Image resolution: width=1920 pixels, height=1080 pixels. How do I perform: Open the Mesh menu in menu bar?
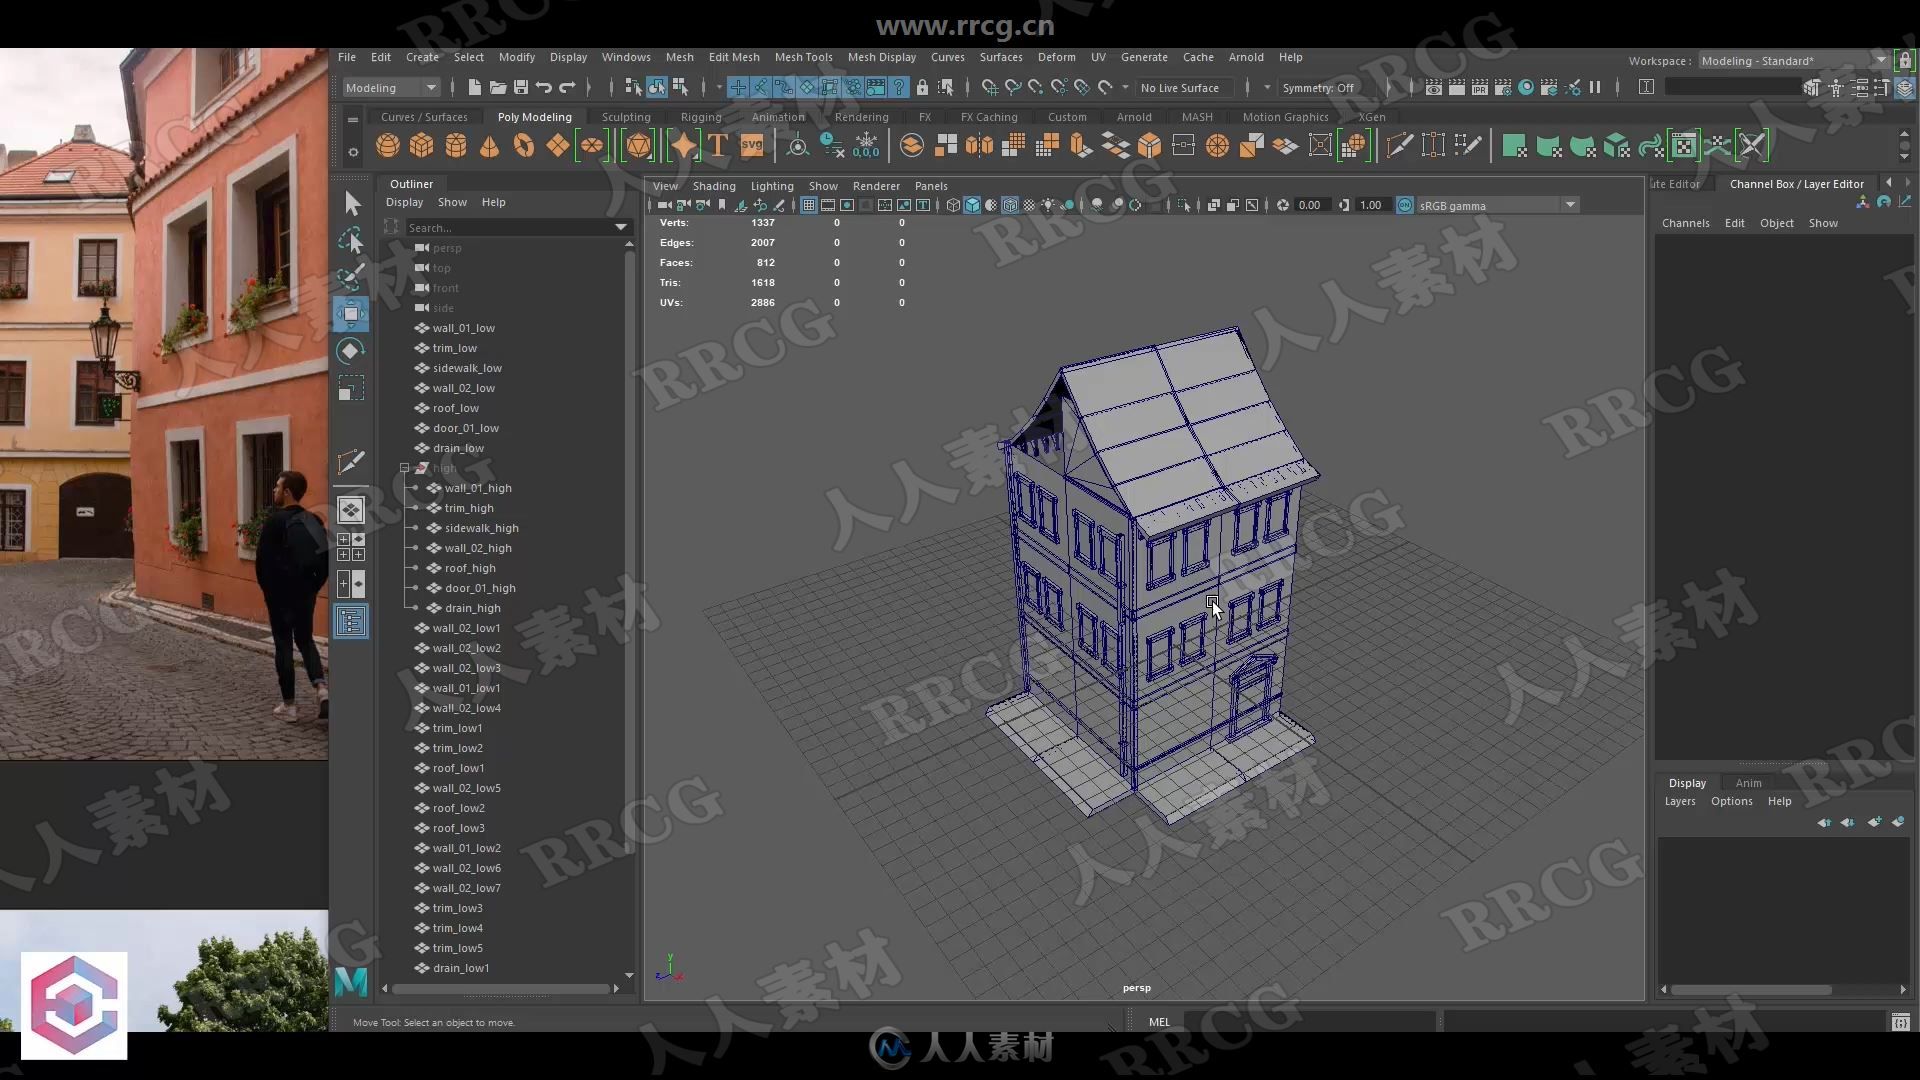tap(680, 55)
